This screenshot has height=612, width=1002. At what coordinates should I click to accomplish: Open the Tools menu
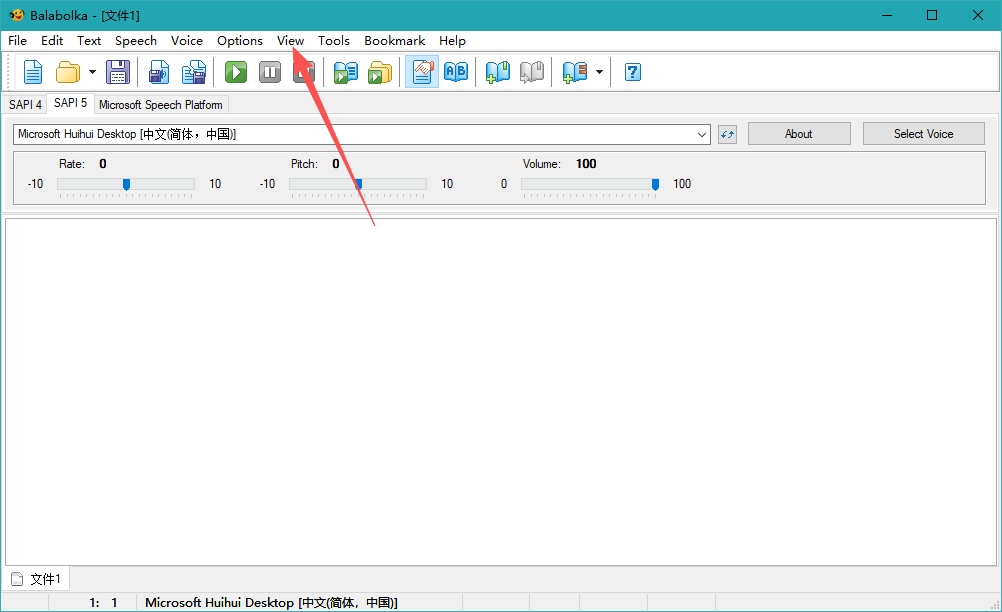pos(334,41)
